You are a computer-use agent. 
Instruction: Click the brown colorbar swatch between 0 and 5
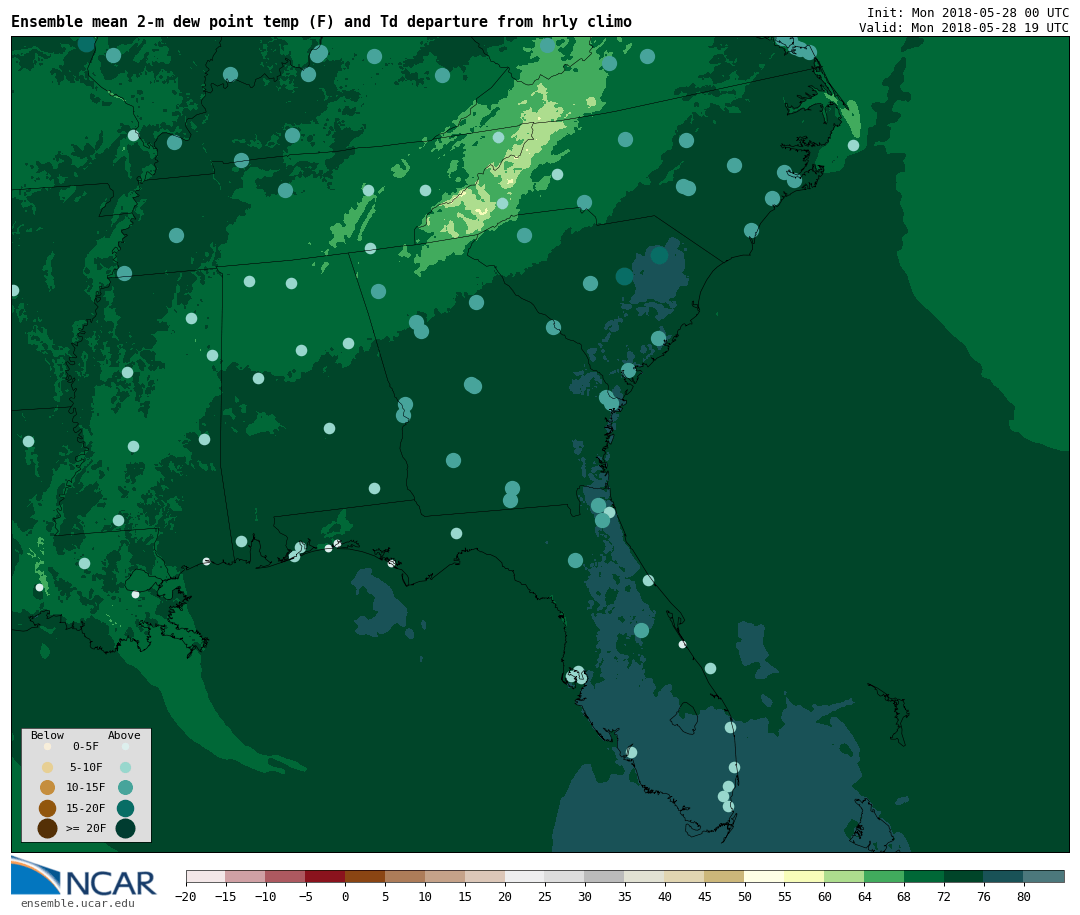[365, 876]
